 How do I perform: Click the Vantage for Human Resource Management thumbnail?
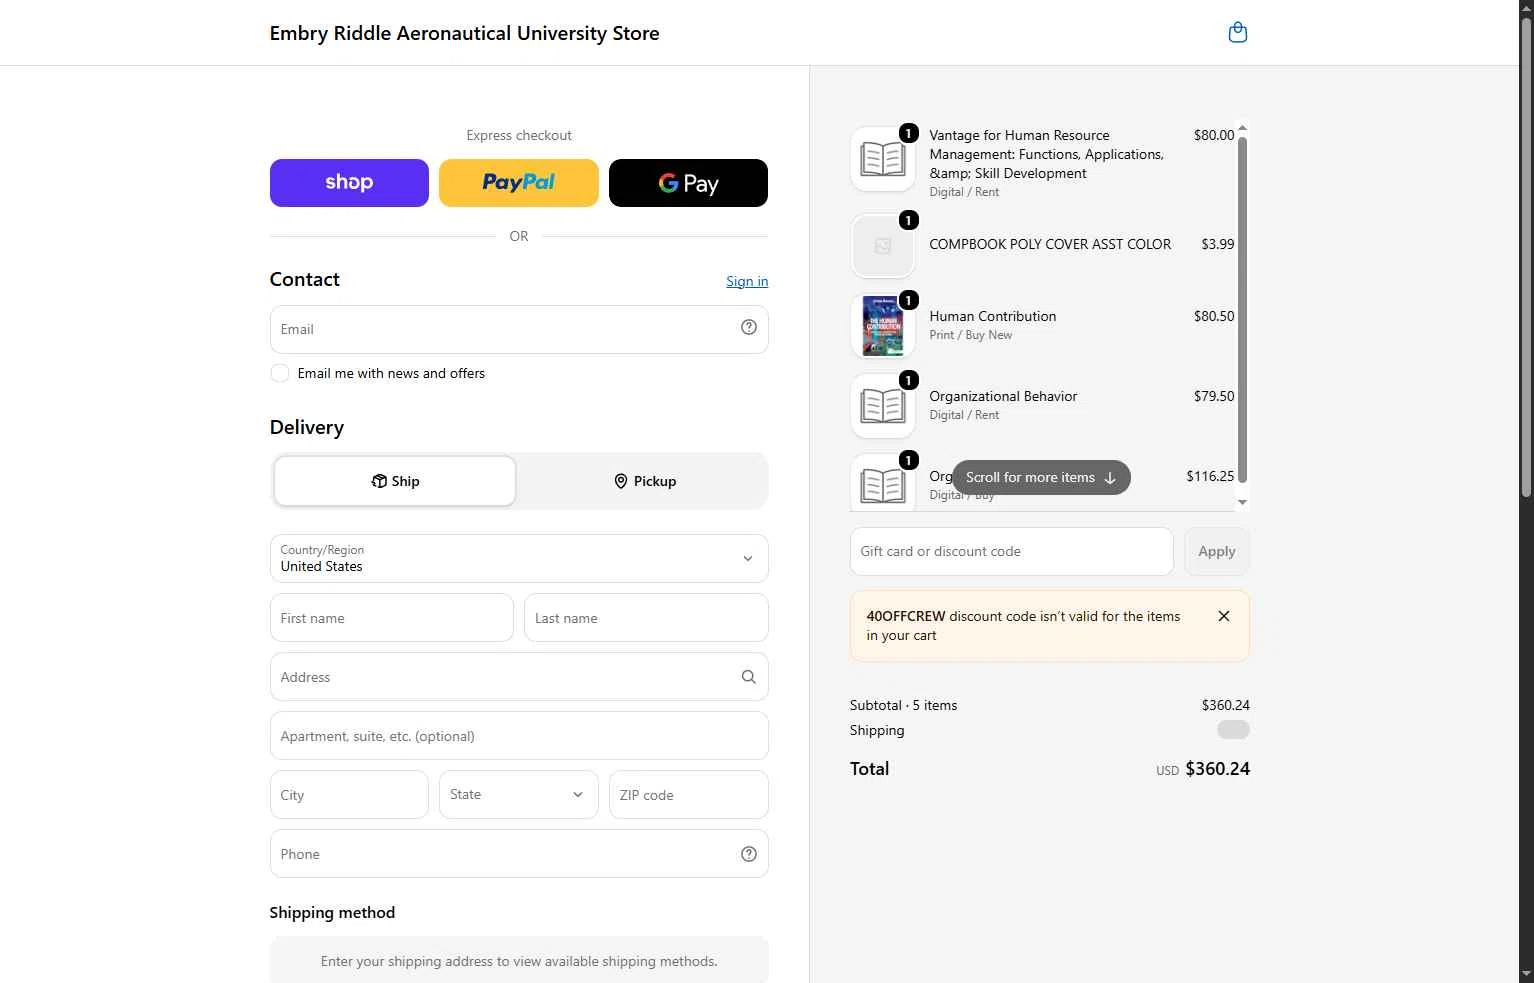pos(883,159)
